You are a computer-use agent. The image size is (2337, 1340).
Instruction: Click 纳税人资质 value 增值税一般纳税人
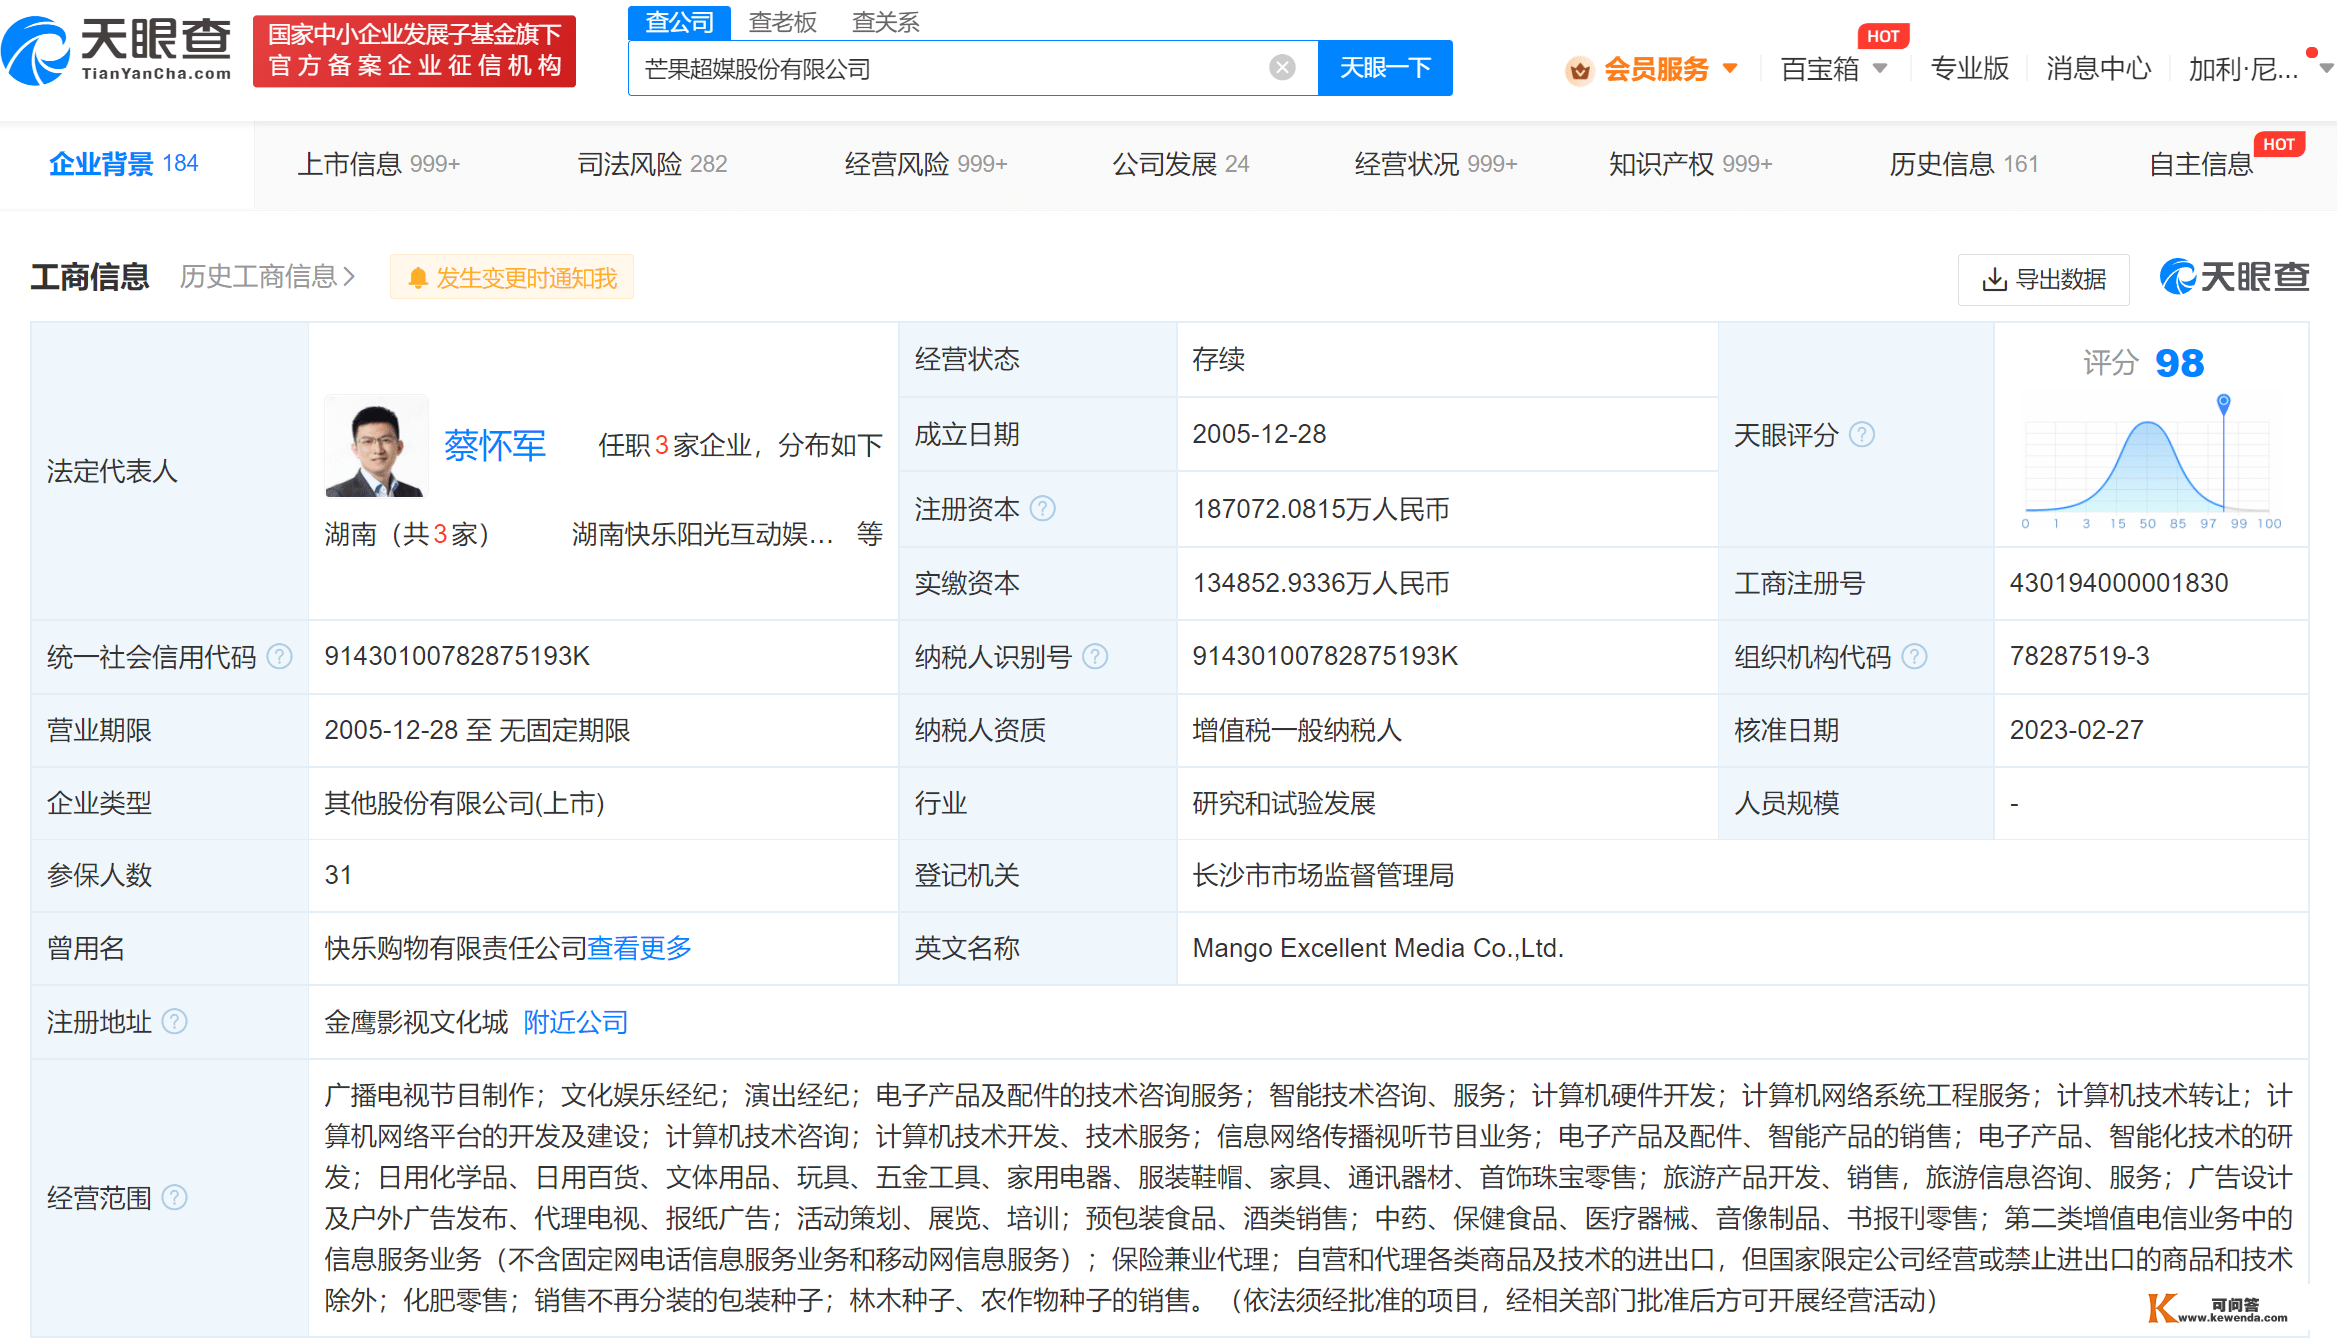[x=1297, y=730]
